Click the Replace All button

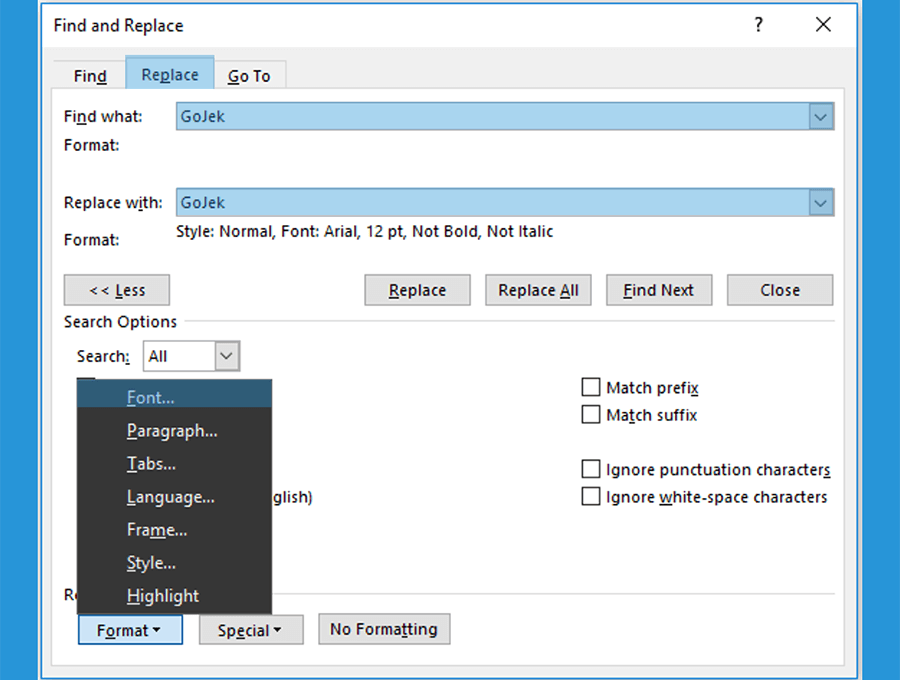(x=538, y=290)
